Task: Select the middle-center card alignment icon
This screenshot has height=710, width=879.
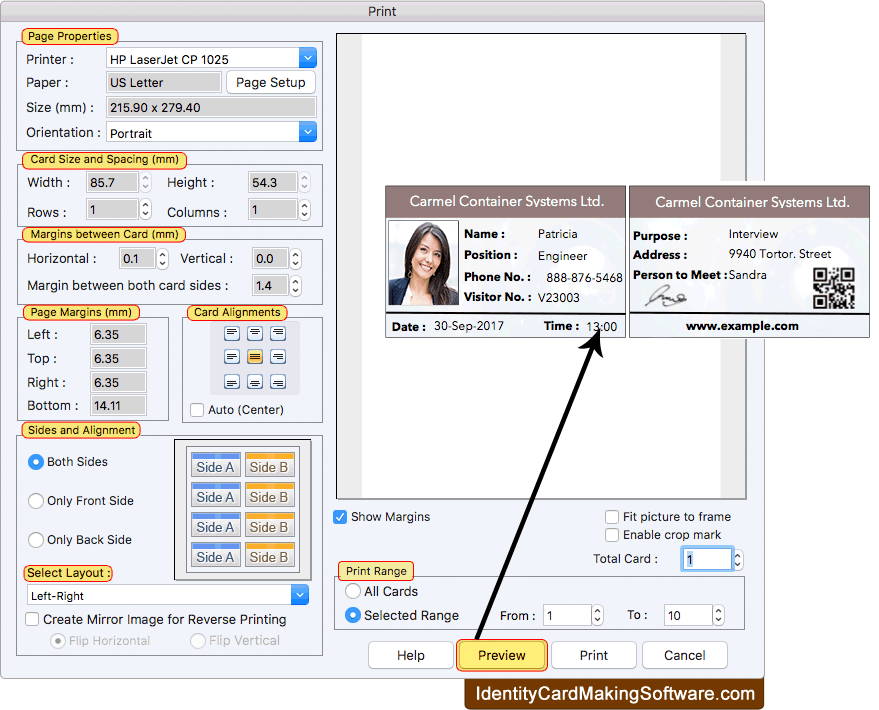Action: 255,357
